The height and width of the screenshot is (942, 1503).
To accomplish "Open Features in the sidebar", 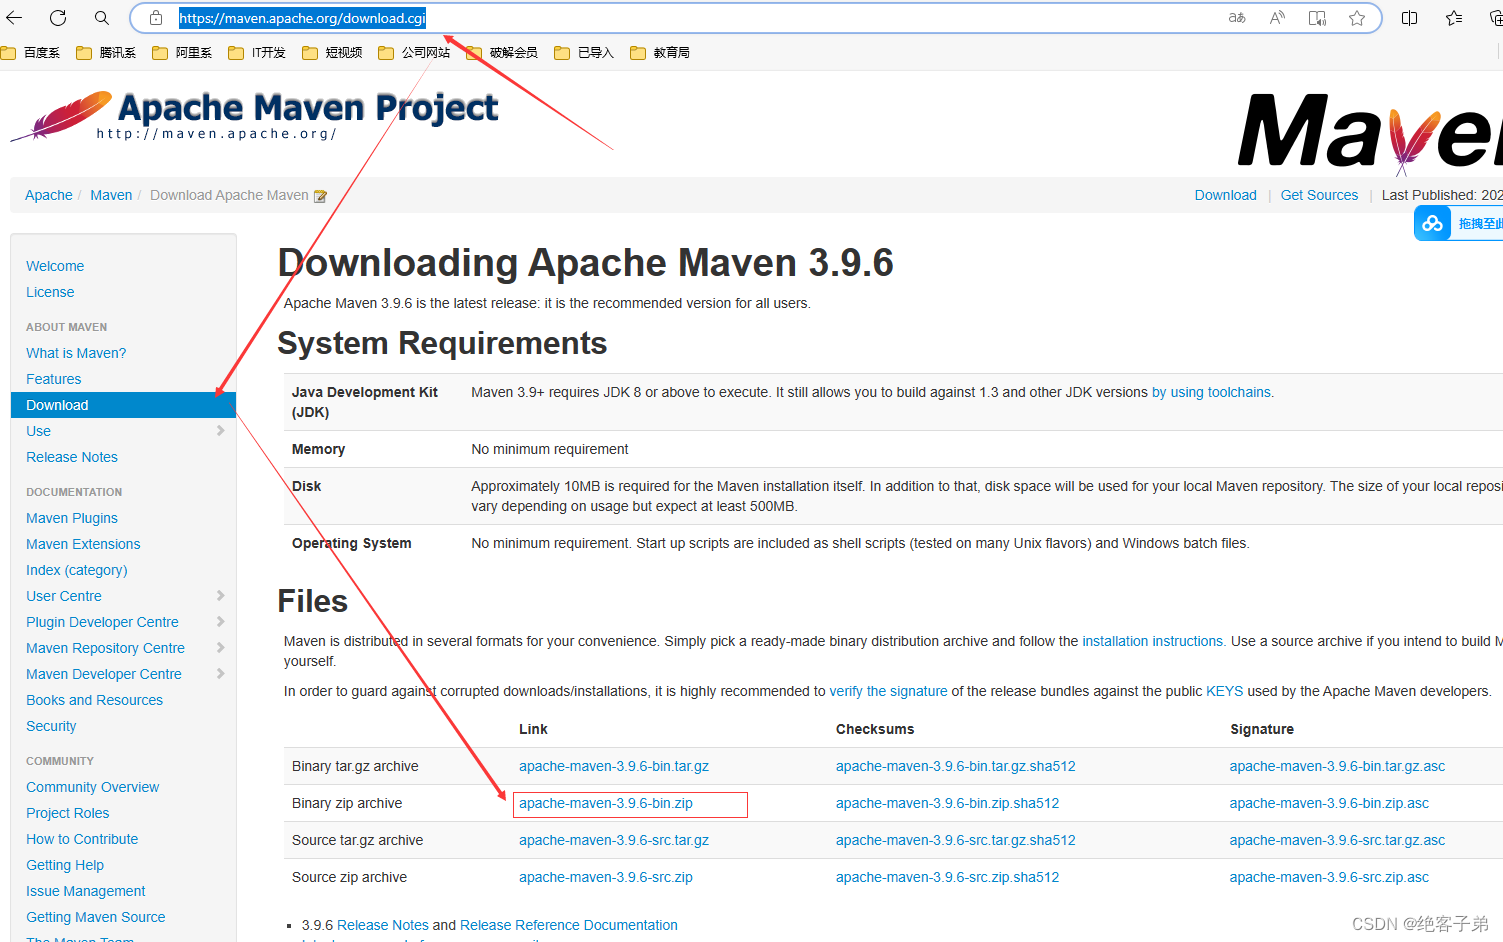I will click(54, 379).
